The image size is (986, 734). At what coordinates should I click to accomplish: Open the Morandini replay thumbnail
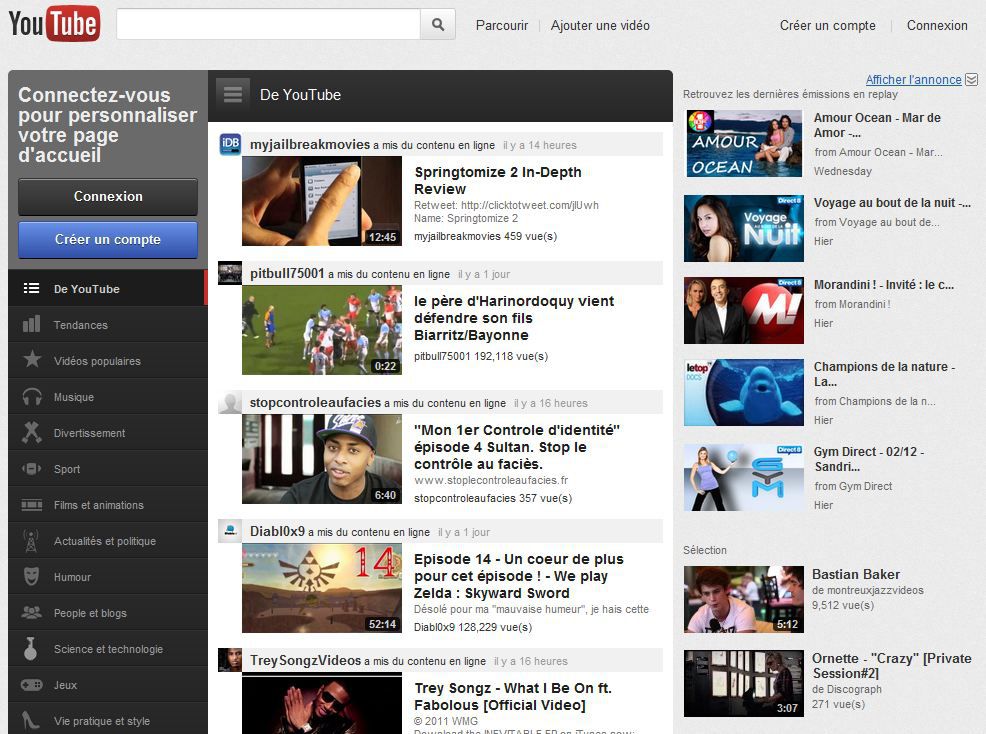coord(744,310)
